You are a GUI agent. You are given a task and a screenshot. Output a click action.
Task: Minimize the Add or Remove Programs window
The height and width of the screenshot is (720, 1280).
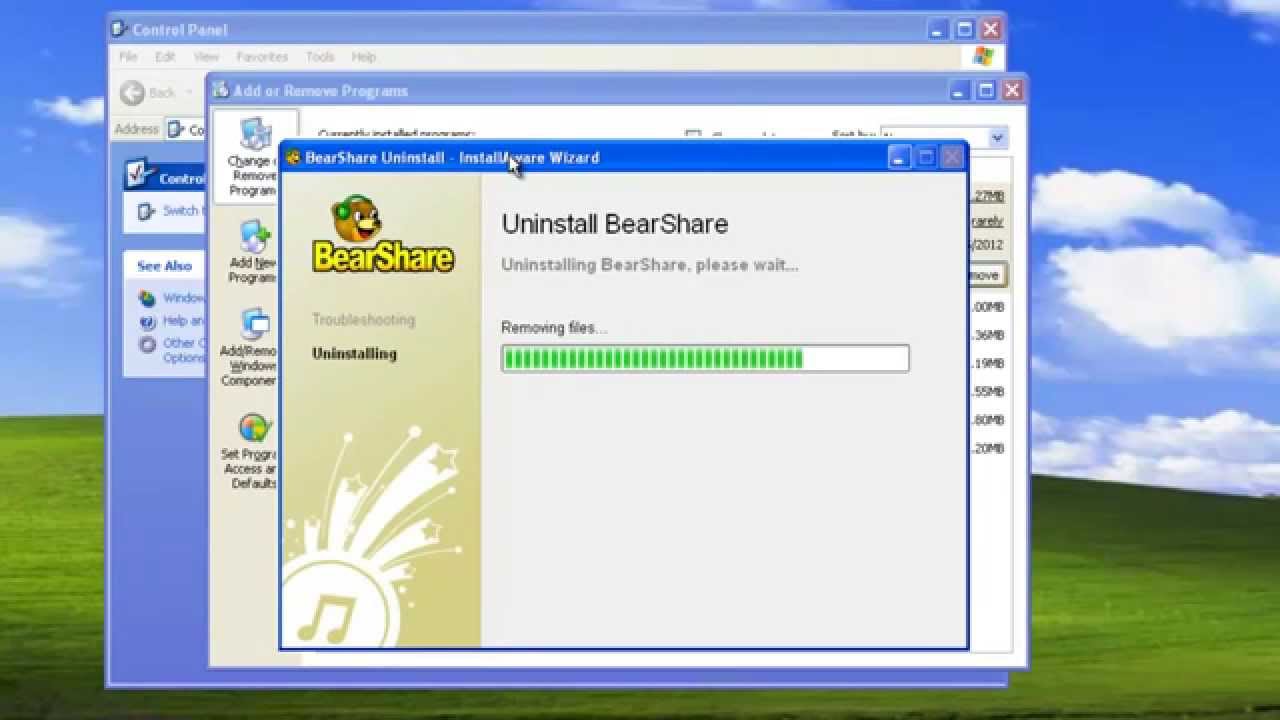(961, 90)
